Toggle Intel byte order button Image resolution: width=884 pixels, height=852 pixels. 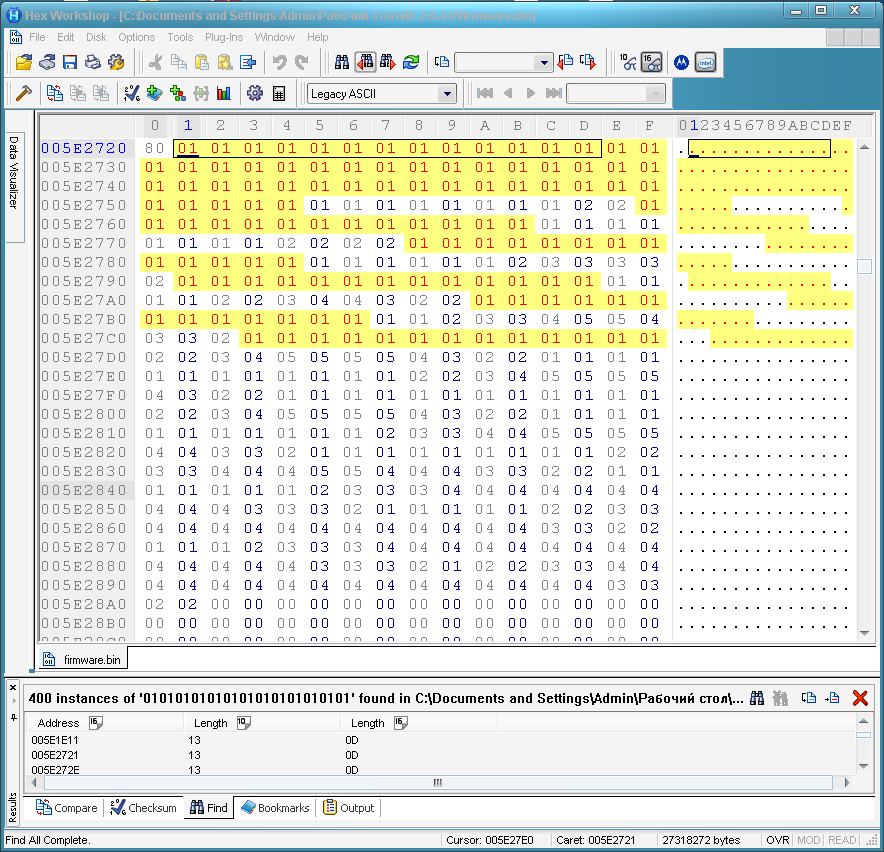click(x=706, y=62)
